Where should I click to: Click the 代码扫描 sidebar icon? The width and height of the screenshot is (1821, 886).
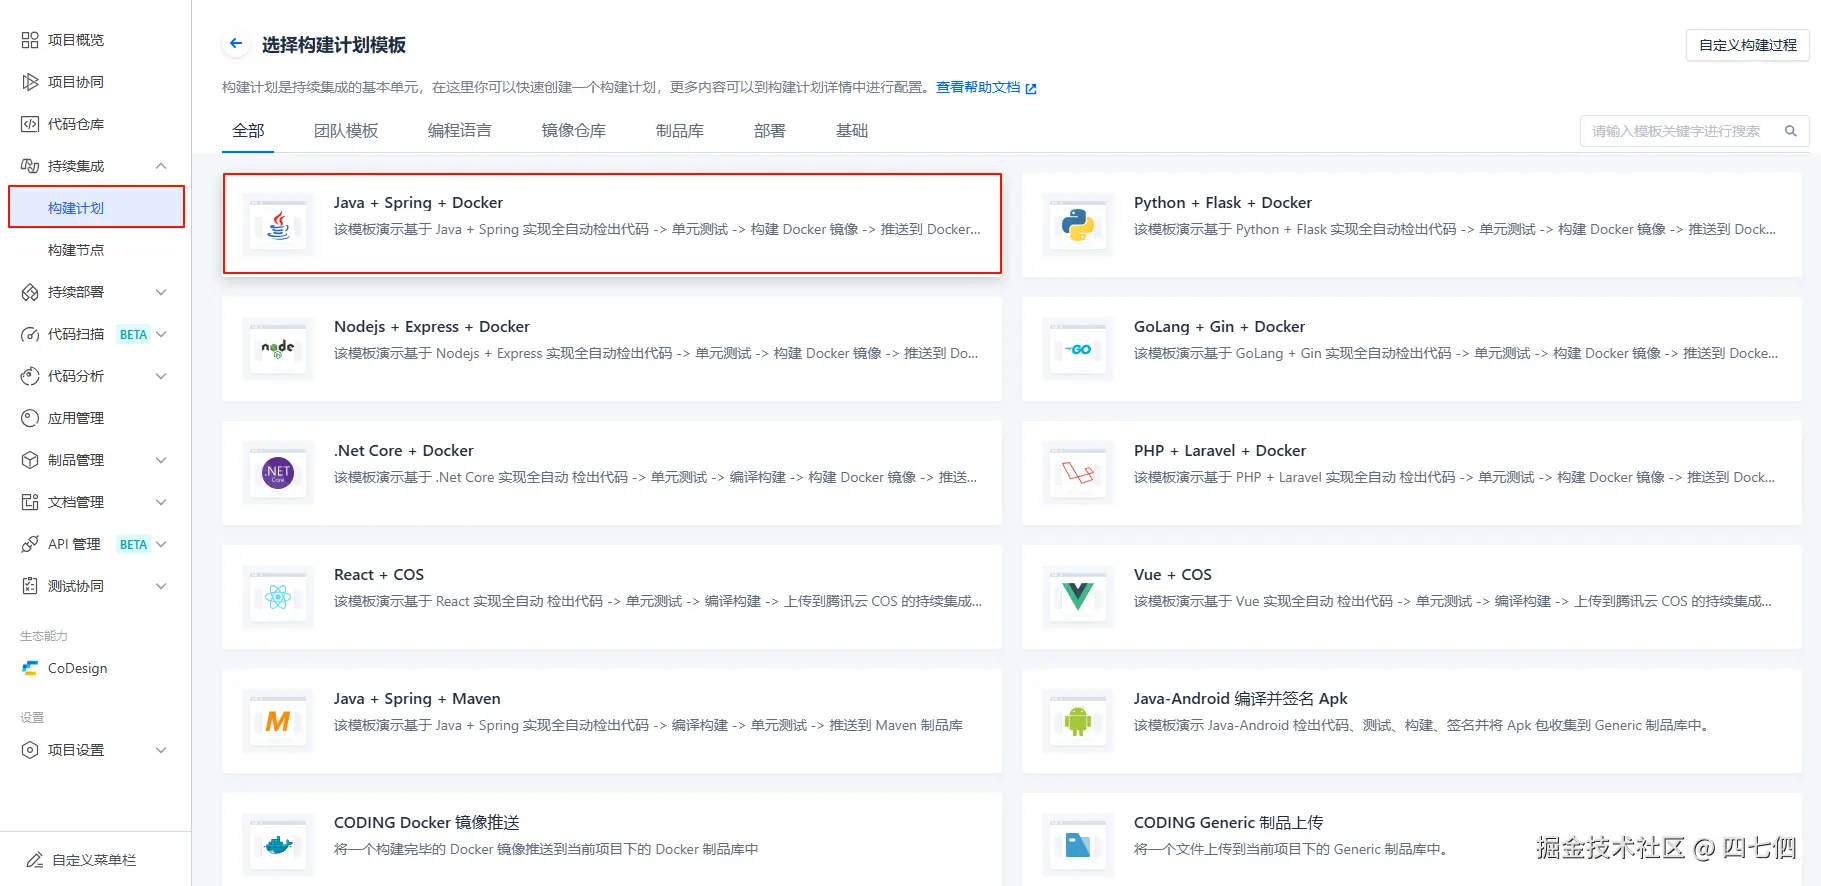30,334
